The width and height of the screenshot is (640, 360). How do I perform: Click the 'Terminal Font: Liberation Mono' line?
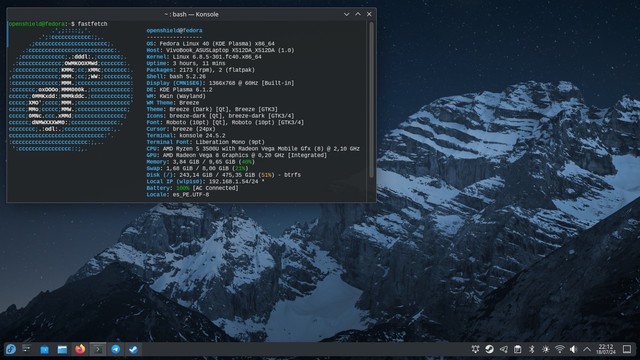[x=206, y=142]
